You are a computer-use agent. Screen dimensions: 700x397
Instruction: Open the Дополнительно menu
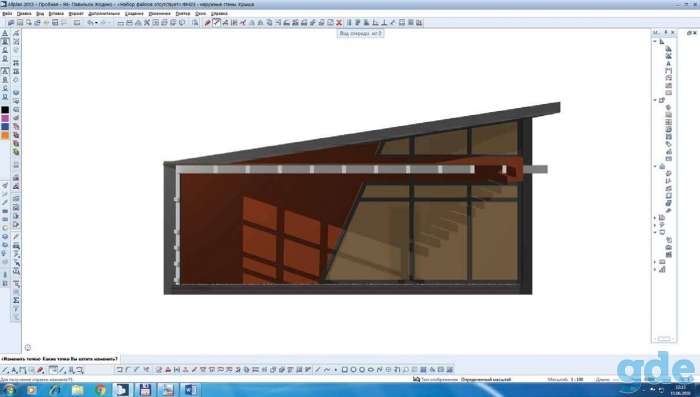coord(104,14)
